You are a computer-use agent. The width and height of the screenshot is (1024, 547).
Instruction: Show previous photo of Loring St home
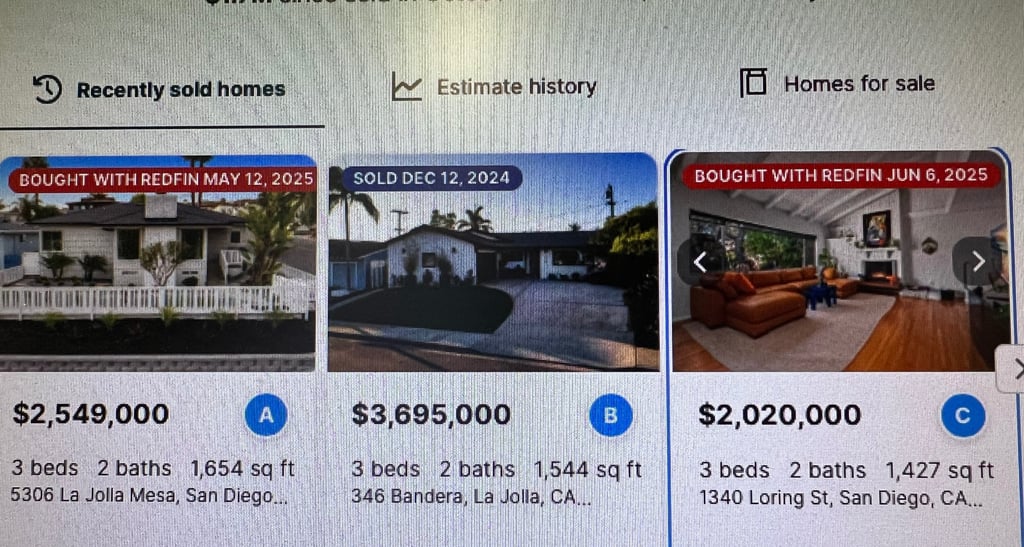point(700,262)
